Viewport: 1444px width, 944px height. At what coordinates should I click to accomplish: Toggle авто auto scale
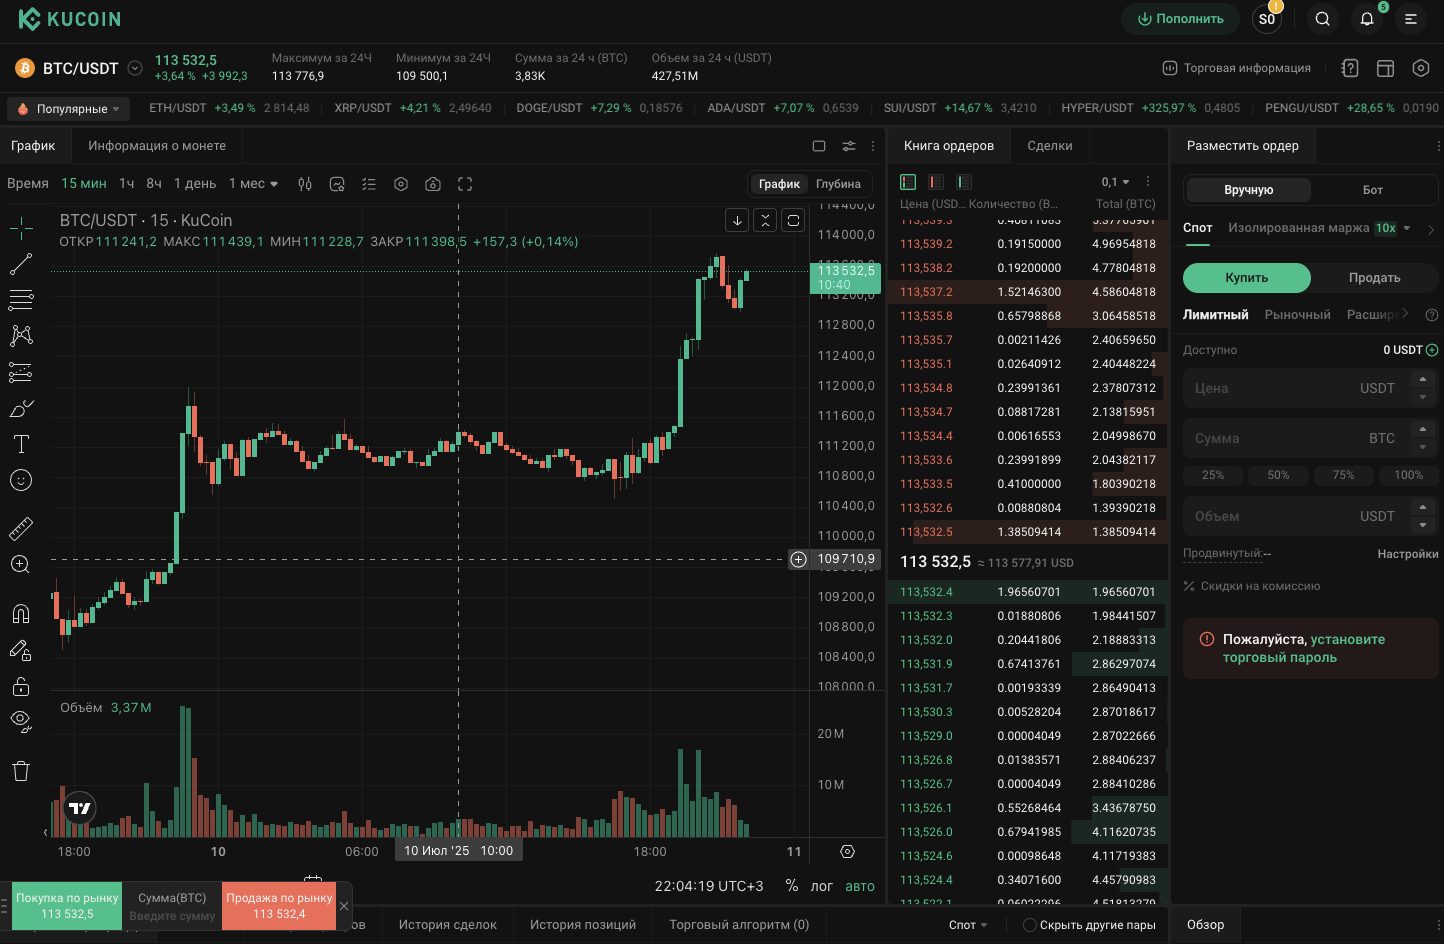[x=860, y=886]
